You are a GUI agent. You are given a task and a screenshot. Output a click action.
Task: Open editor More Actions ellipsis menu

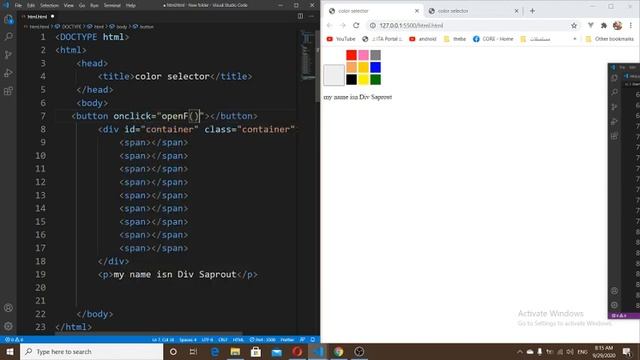311,16
